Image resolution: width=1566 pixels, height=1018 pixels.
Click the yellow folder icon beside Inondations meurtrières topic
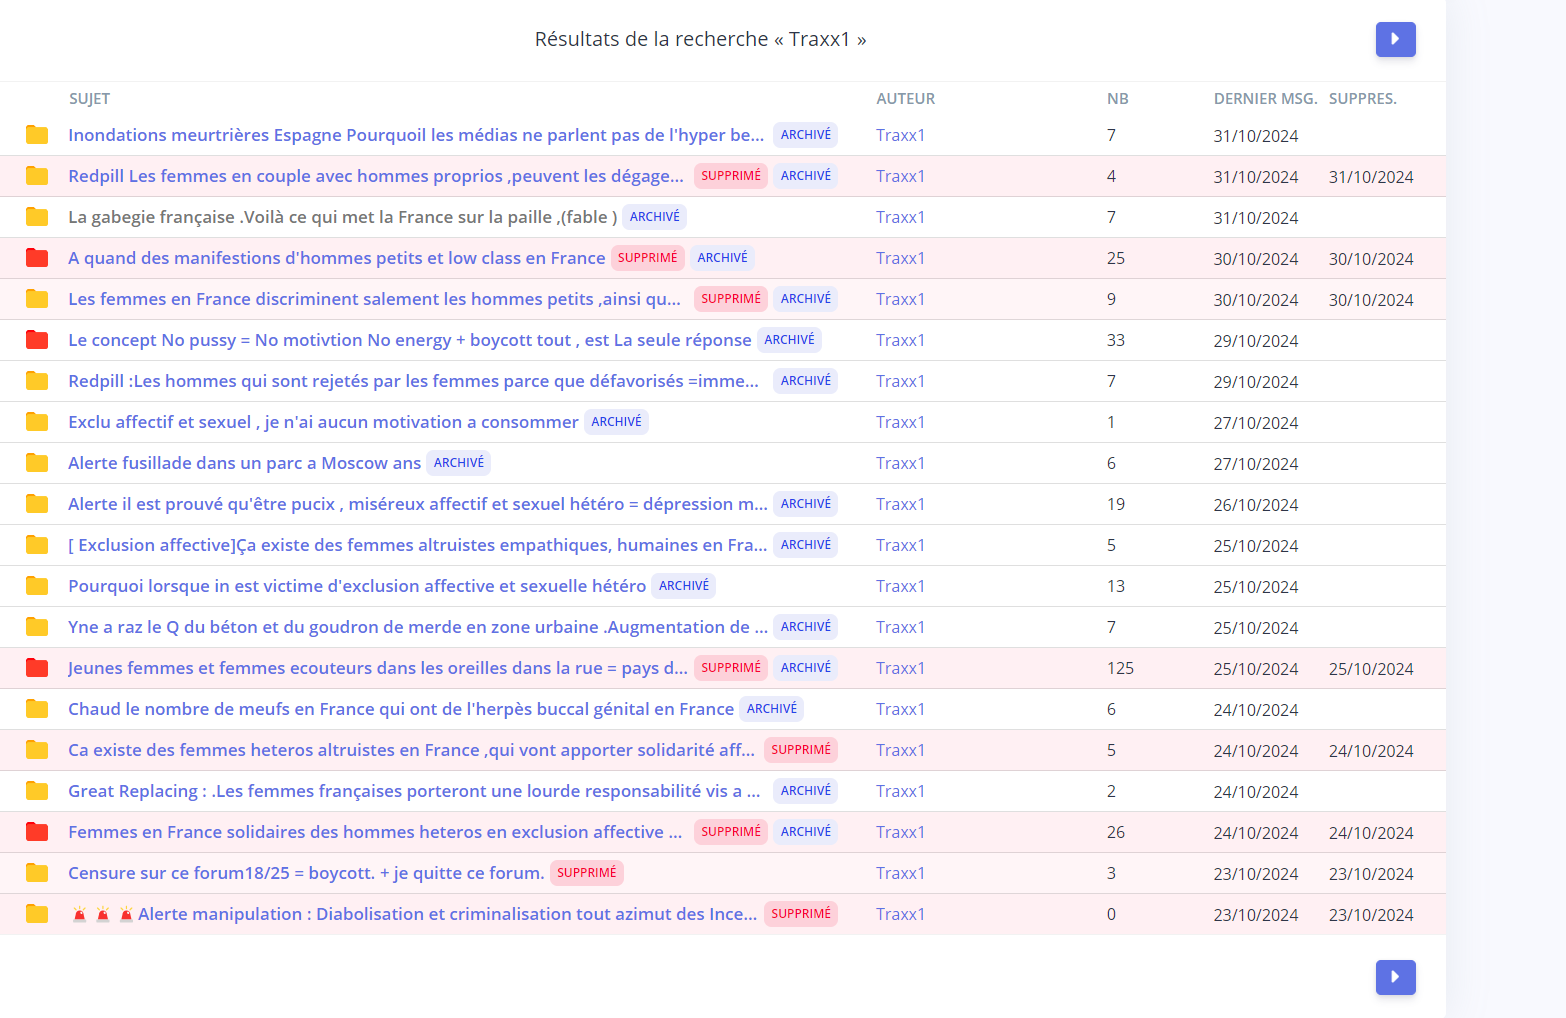[x=37, y=135]
